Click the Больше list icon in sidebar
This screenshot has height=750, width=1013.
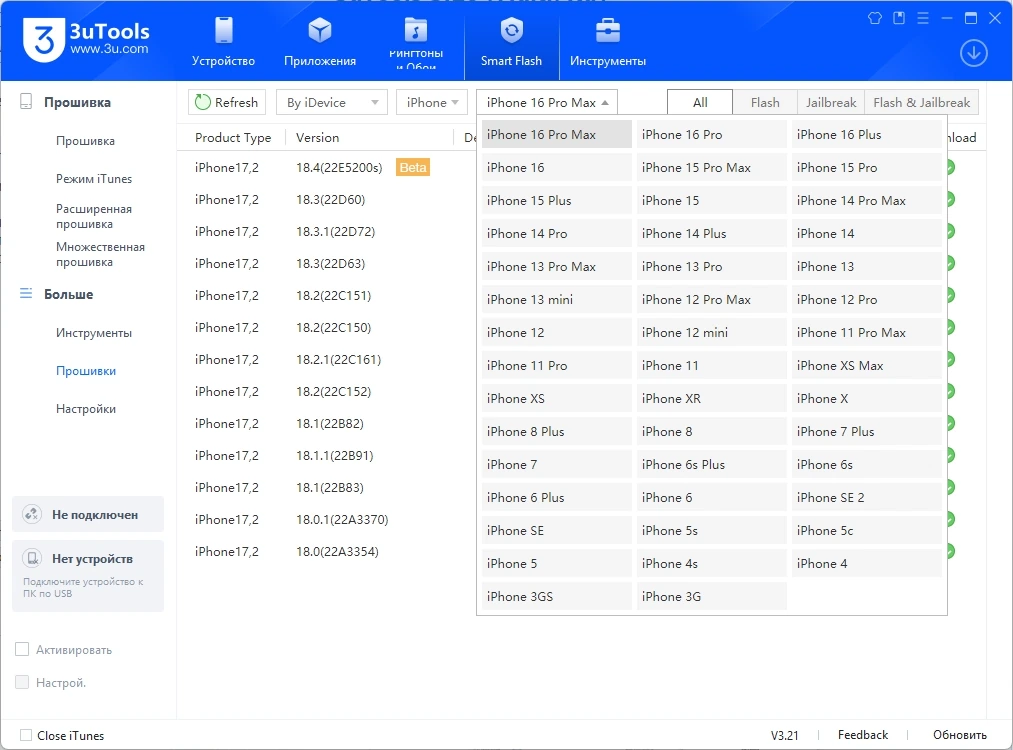pos(26,293)
